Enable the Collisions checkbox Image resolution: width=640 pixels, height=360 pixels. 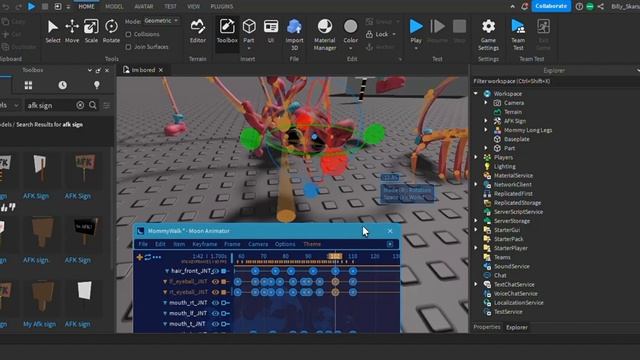coord(129,34)
